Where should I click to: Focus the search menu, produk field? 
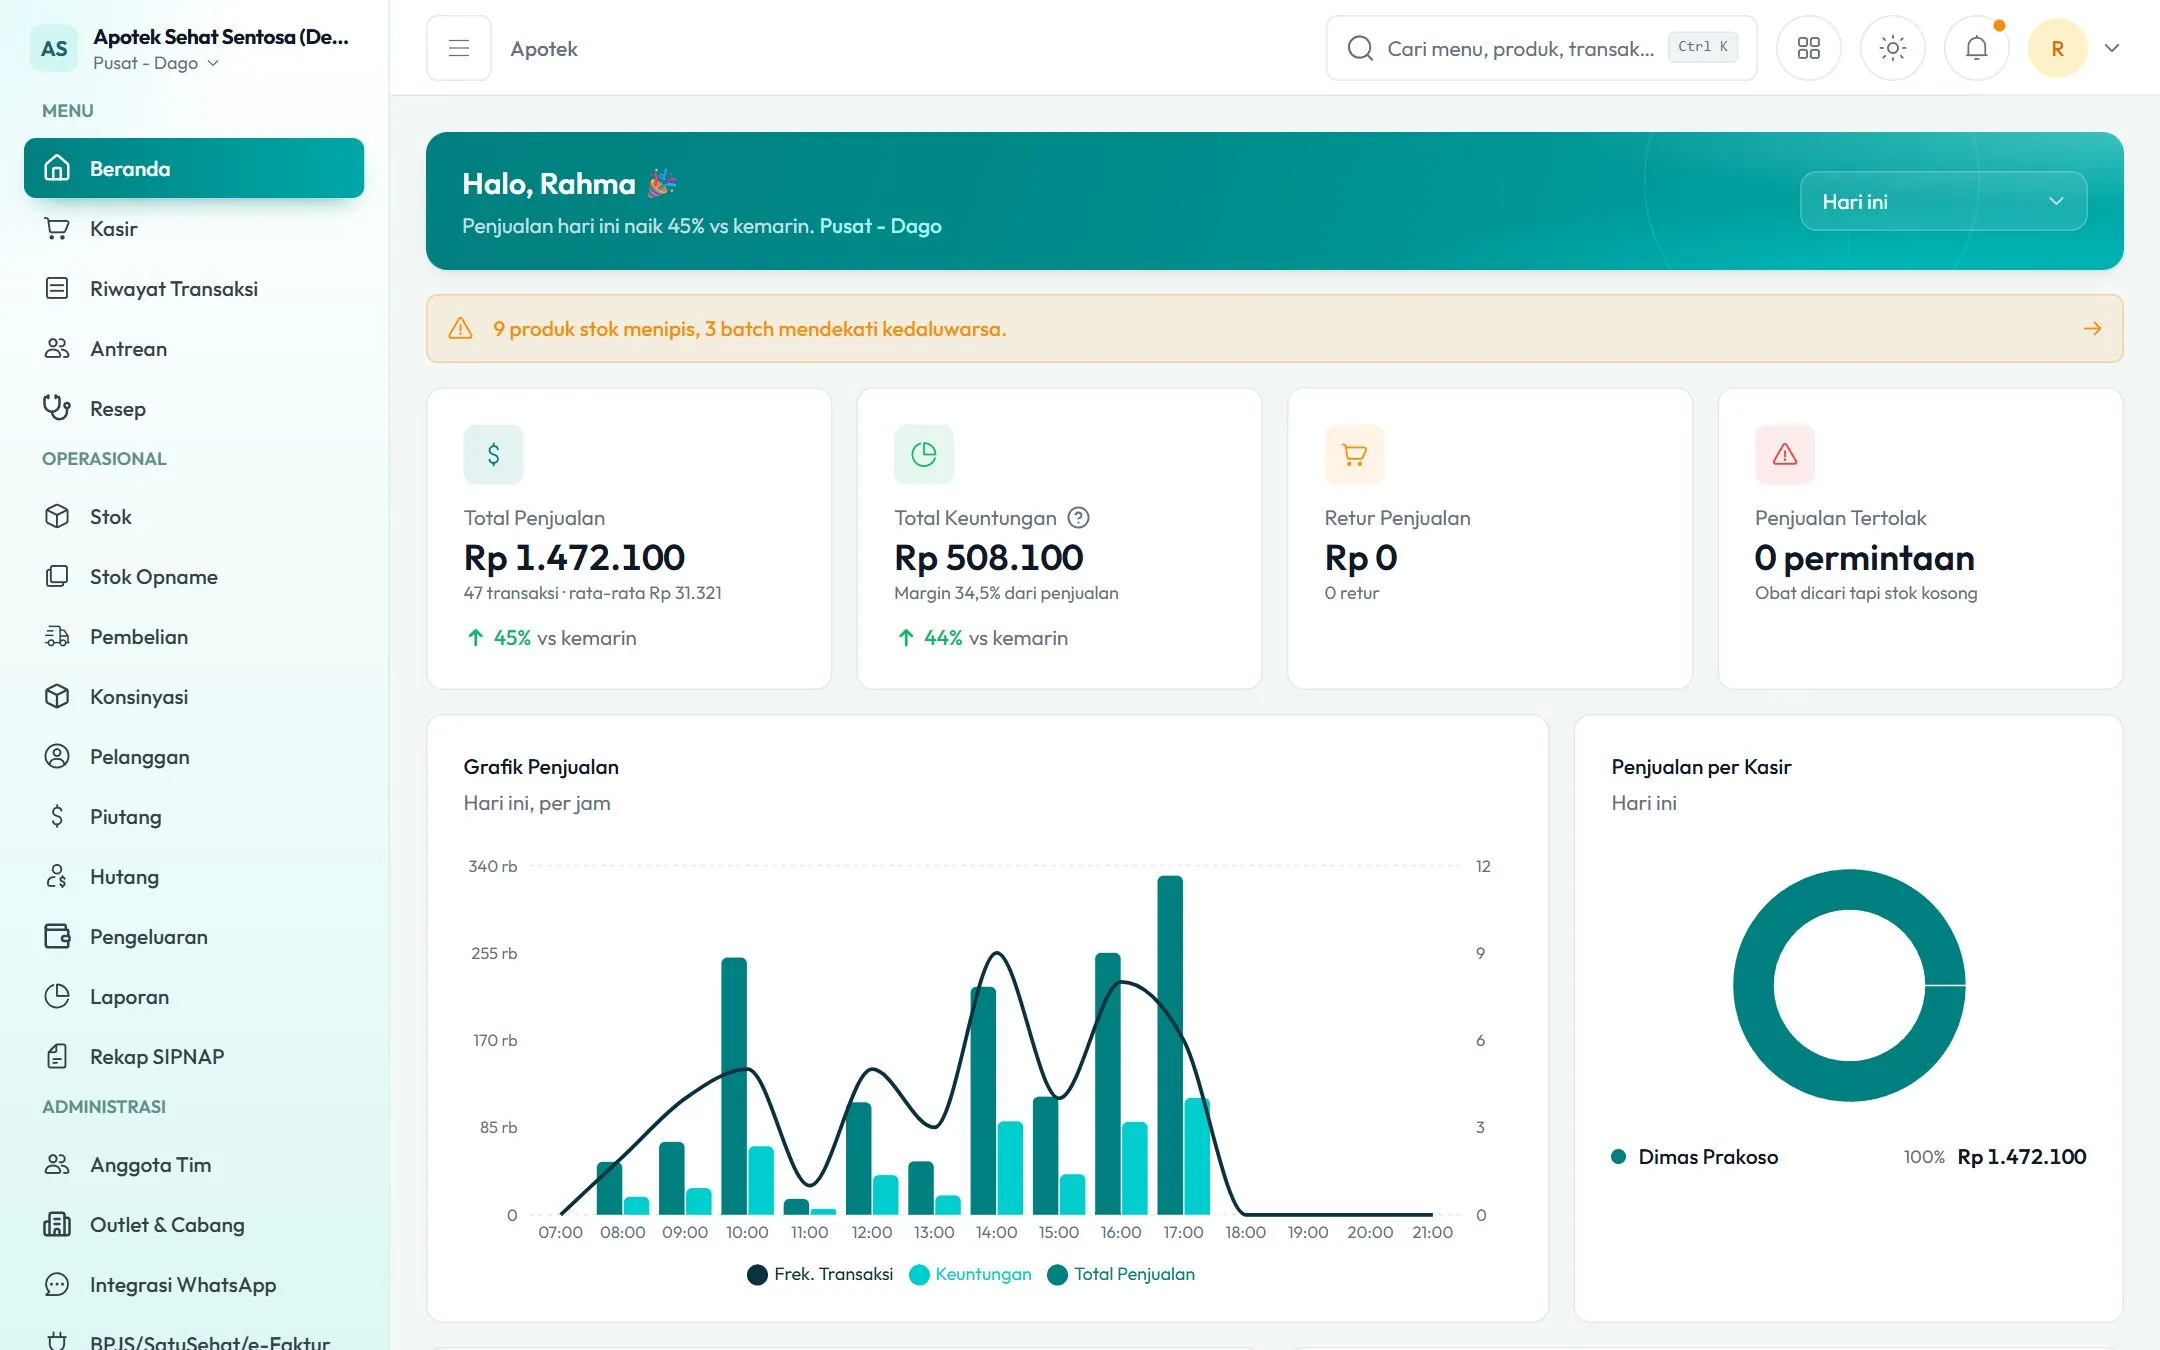tap(1541, 48)
